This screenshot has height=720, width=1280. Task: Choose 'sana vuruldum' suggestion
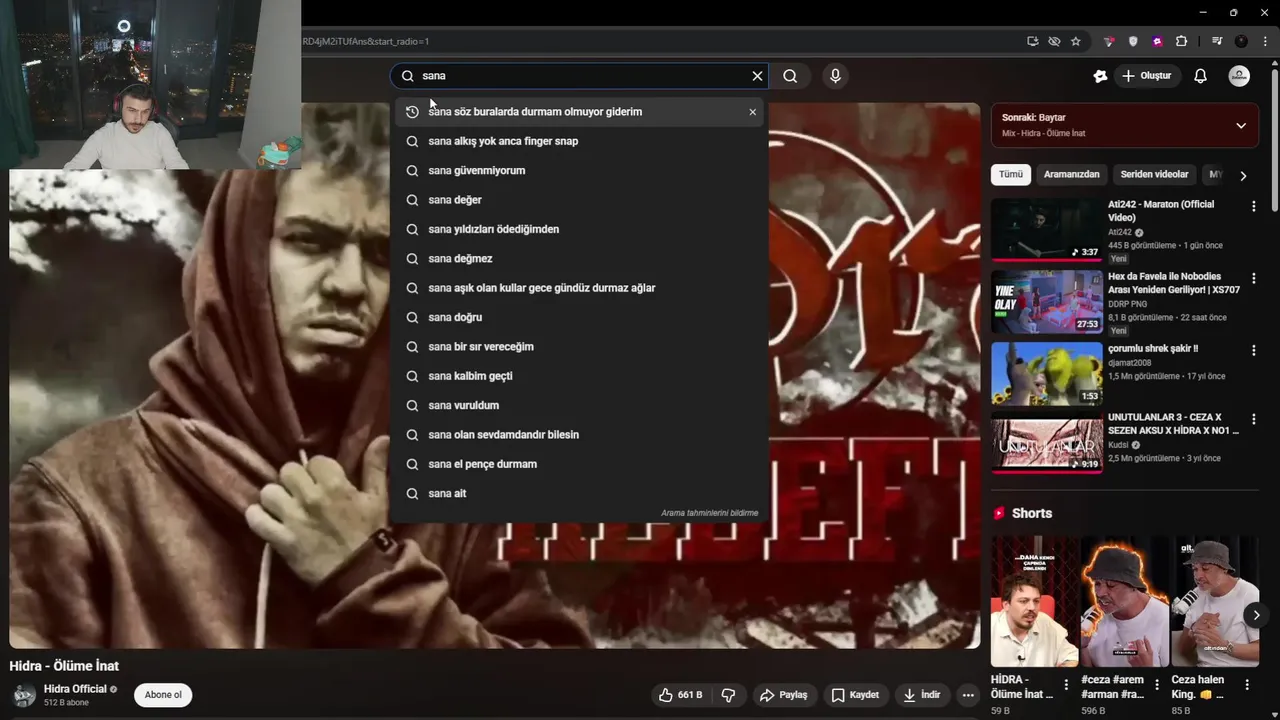coord(579,405)
